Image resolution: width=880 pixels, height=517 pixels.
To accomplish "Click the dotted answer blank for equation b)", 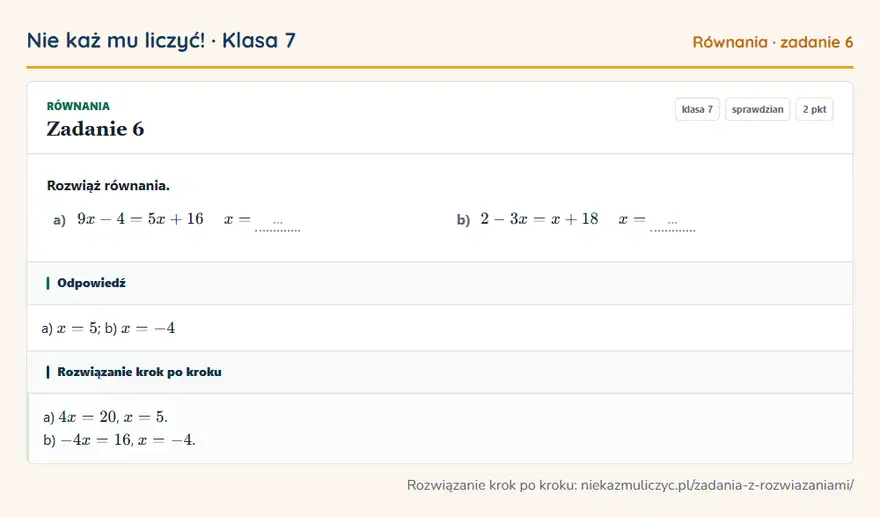I will point(672,223).
